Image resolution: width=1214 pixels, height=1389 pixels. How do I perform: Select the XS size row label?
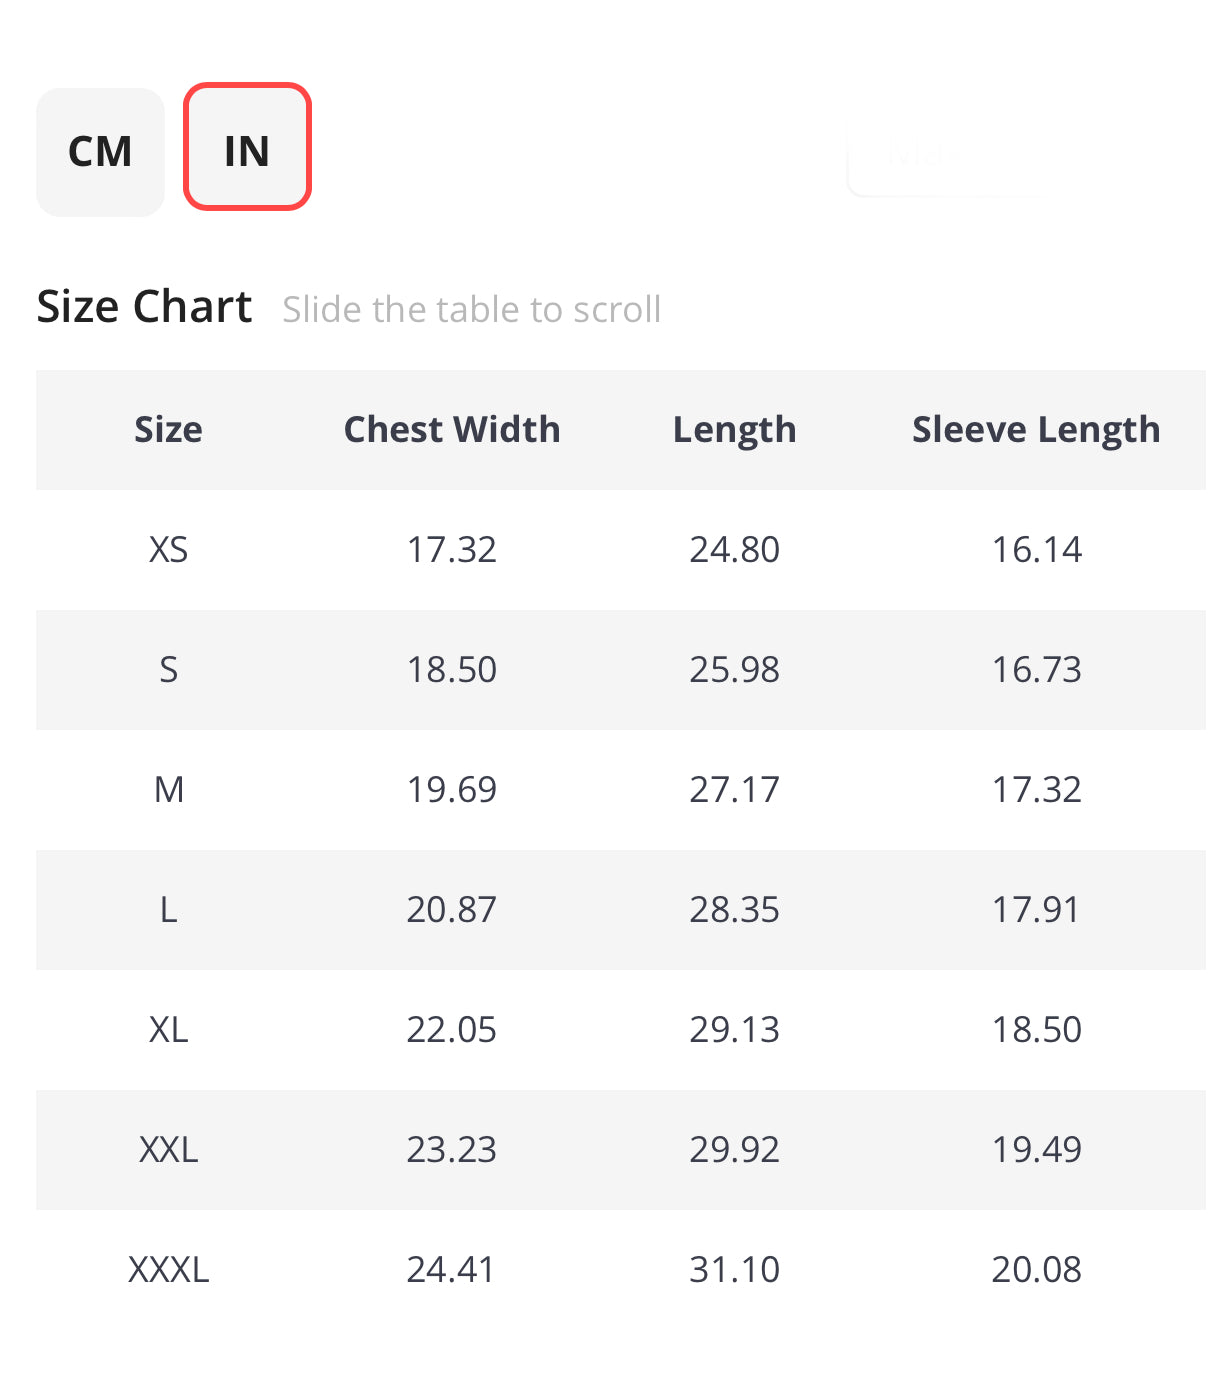pyautogui.click(x=168, y=550)
